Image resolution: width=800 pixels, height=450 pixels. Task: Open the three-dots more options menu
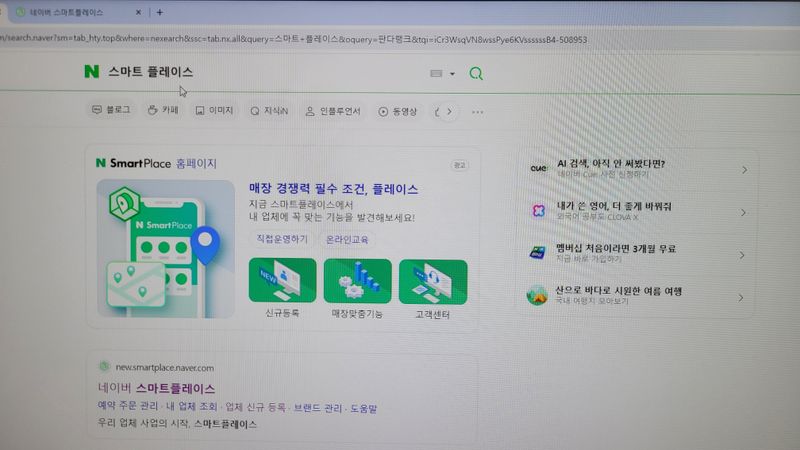point(477,112)
